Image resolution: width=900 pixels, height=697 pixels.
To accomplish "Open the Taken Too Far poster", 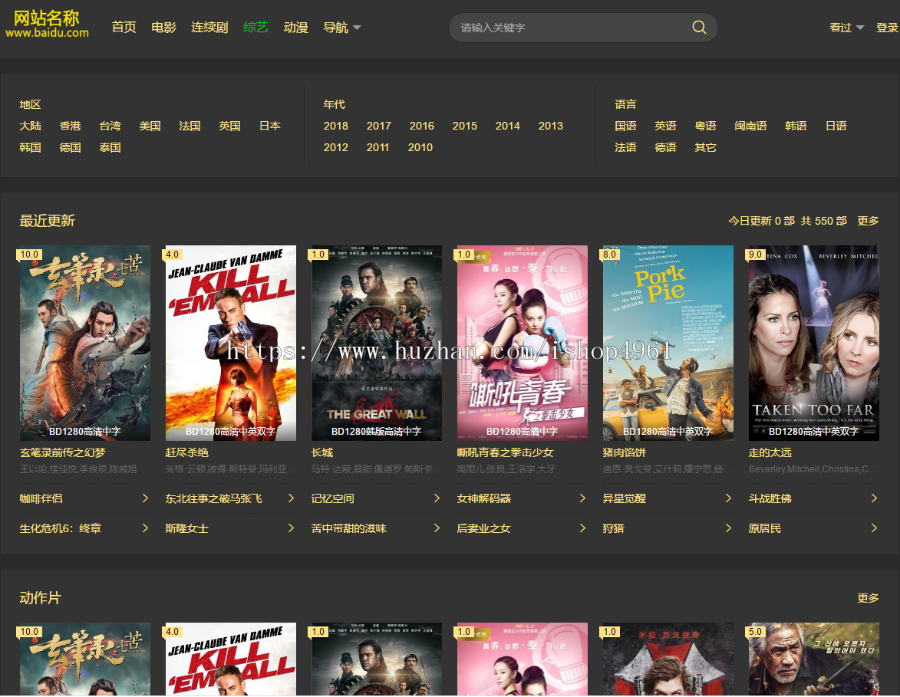I will [x=814, y=343].
